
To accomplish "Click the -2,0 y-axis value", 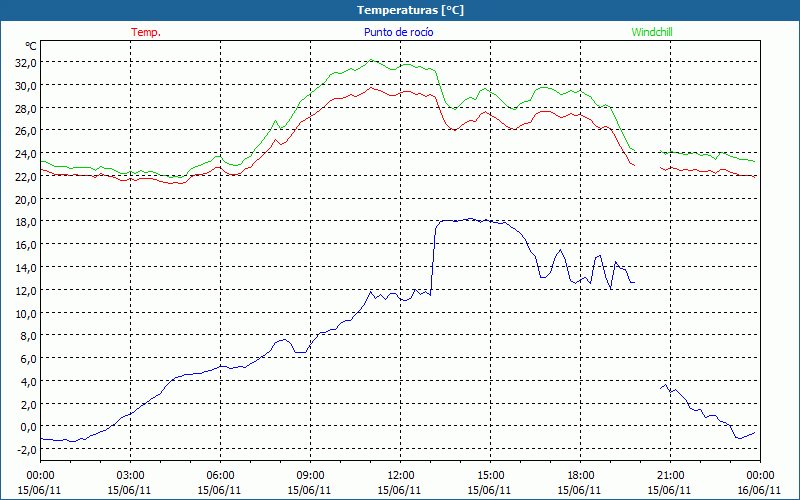I will (27, 449).
